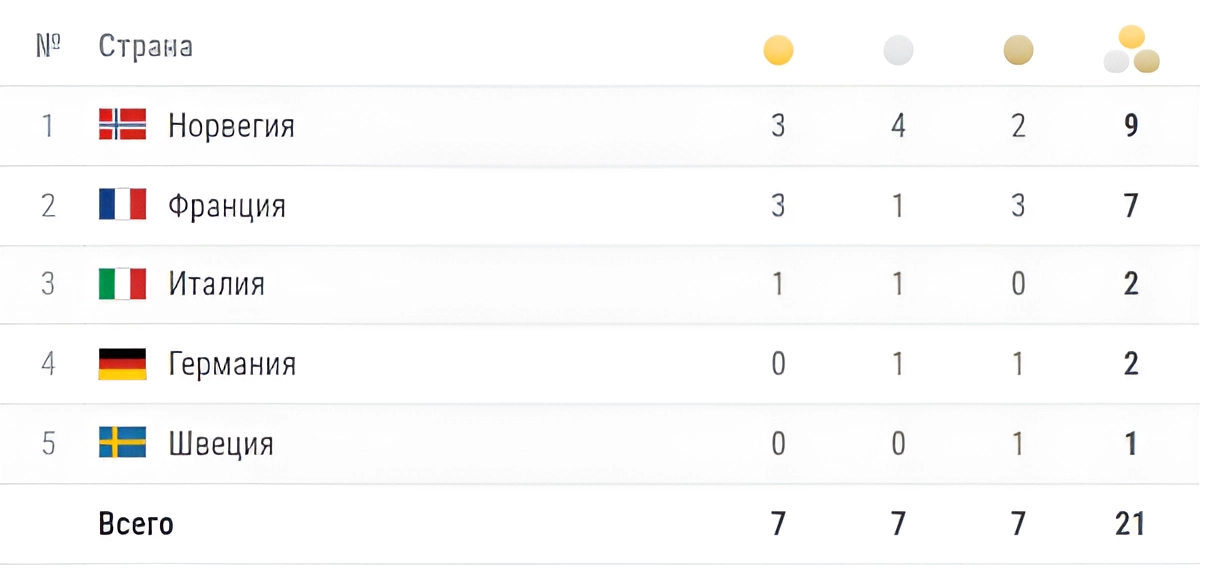Click the France flag icon
Image resolution: width=1220 pixels, height=576 pixels.
(x=122, y=204)
